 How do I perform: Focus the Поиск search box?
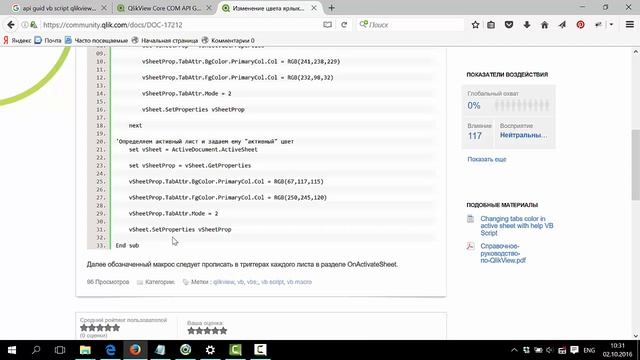point(410,25)
